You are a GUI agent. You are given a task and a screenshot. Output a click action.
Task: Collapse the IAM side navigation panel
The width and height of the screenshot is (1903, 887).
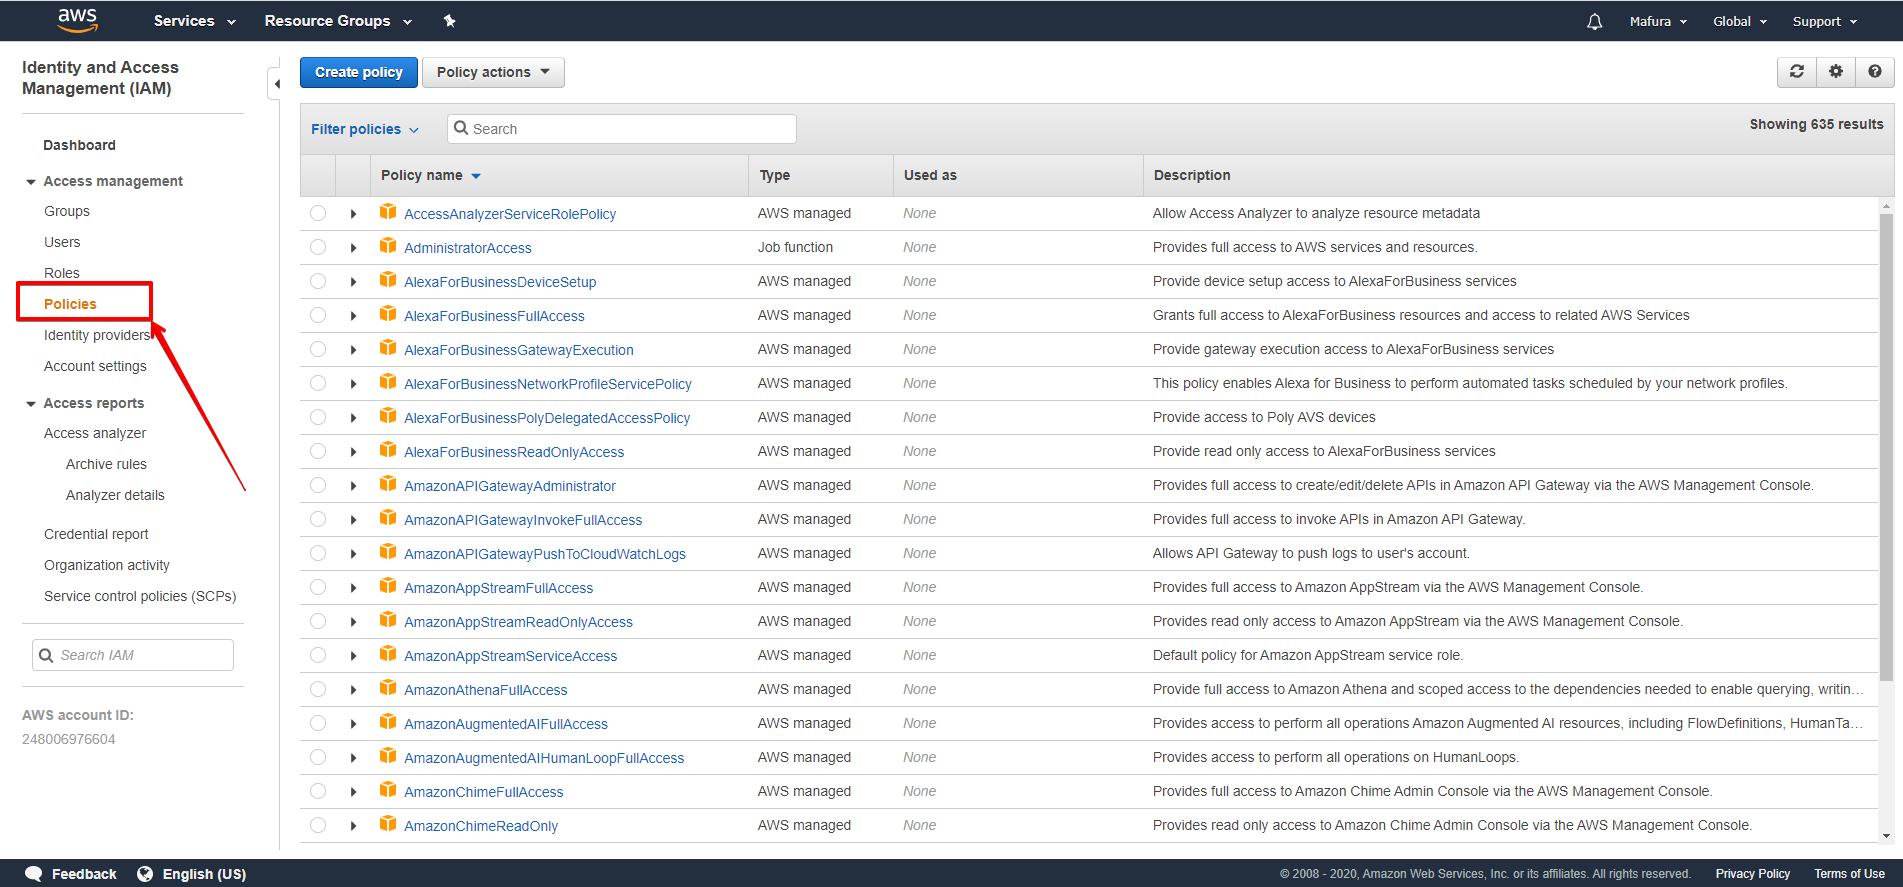[x=275, y=84]
